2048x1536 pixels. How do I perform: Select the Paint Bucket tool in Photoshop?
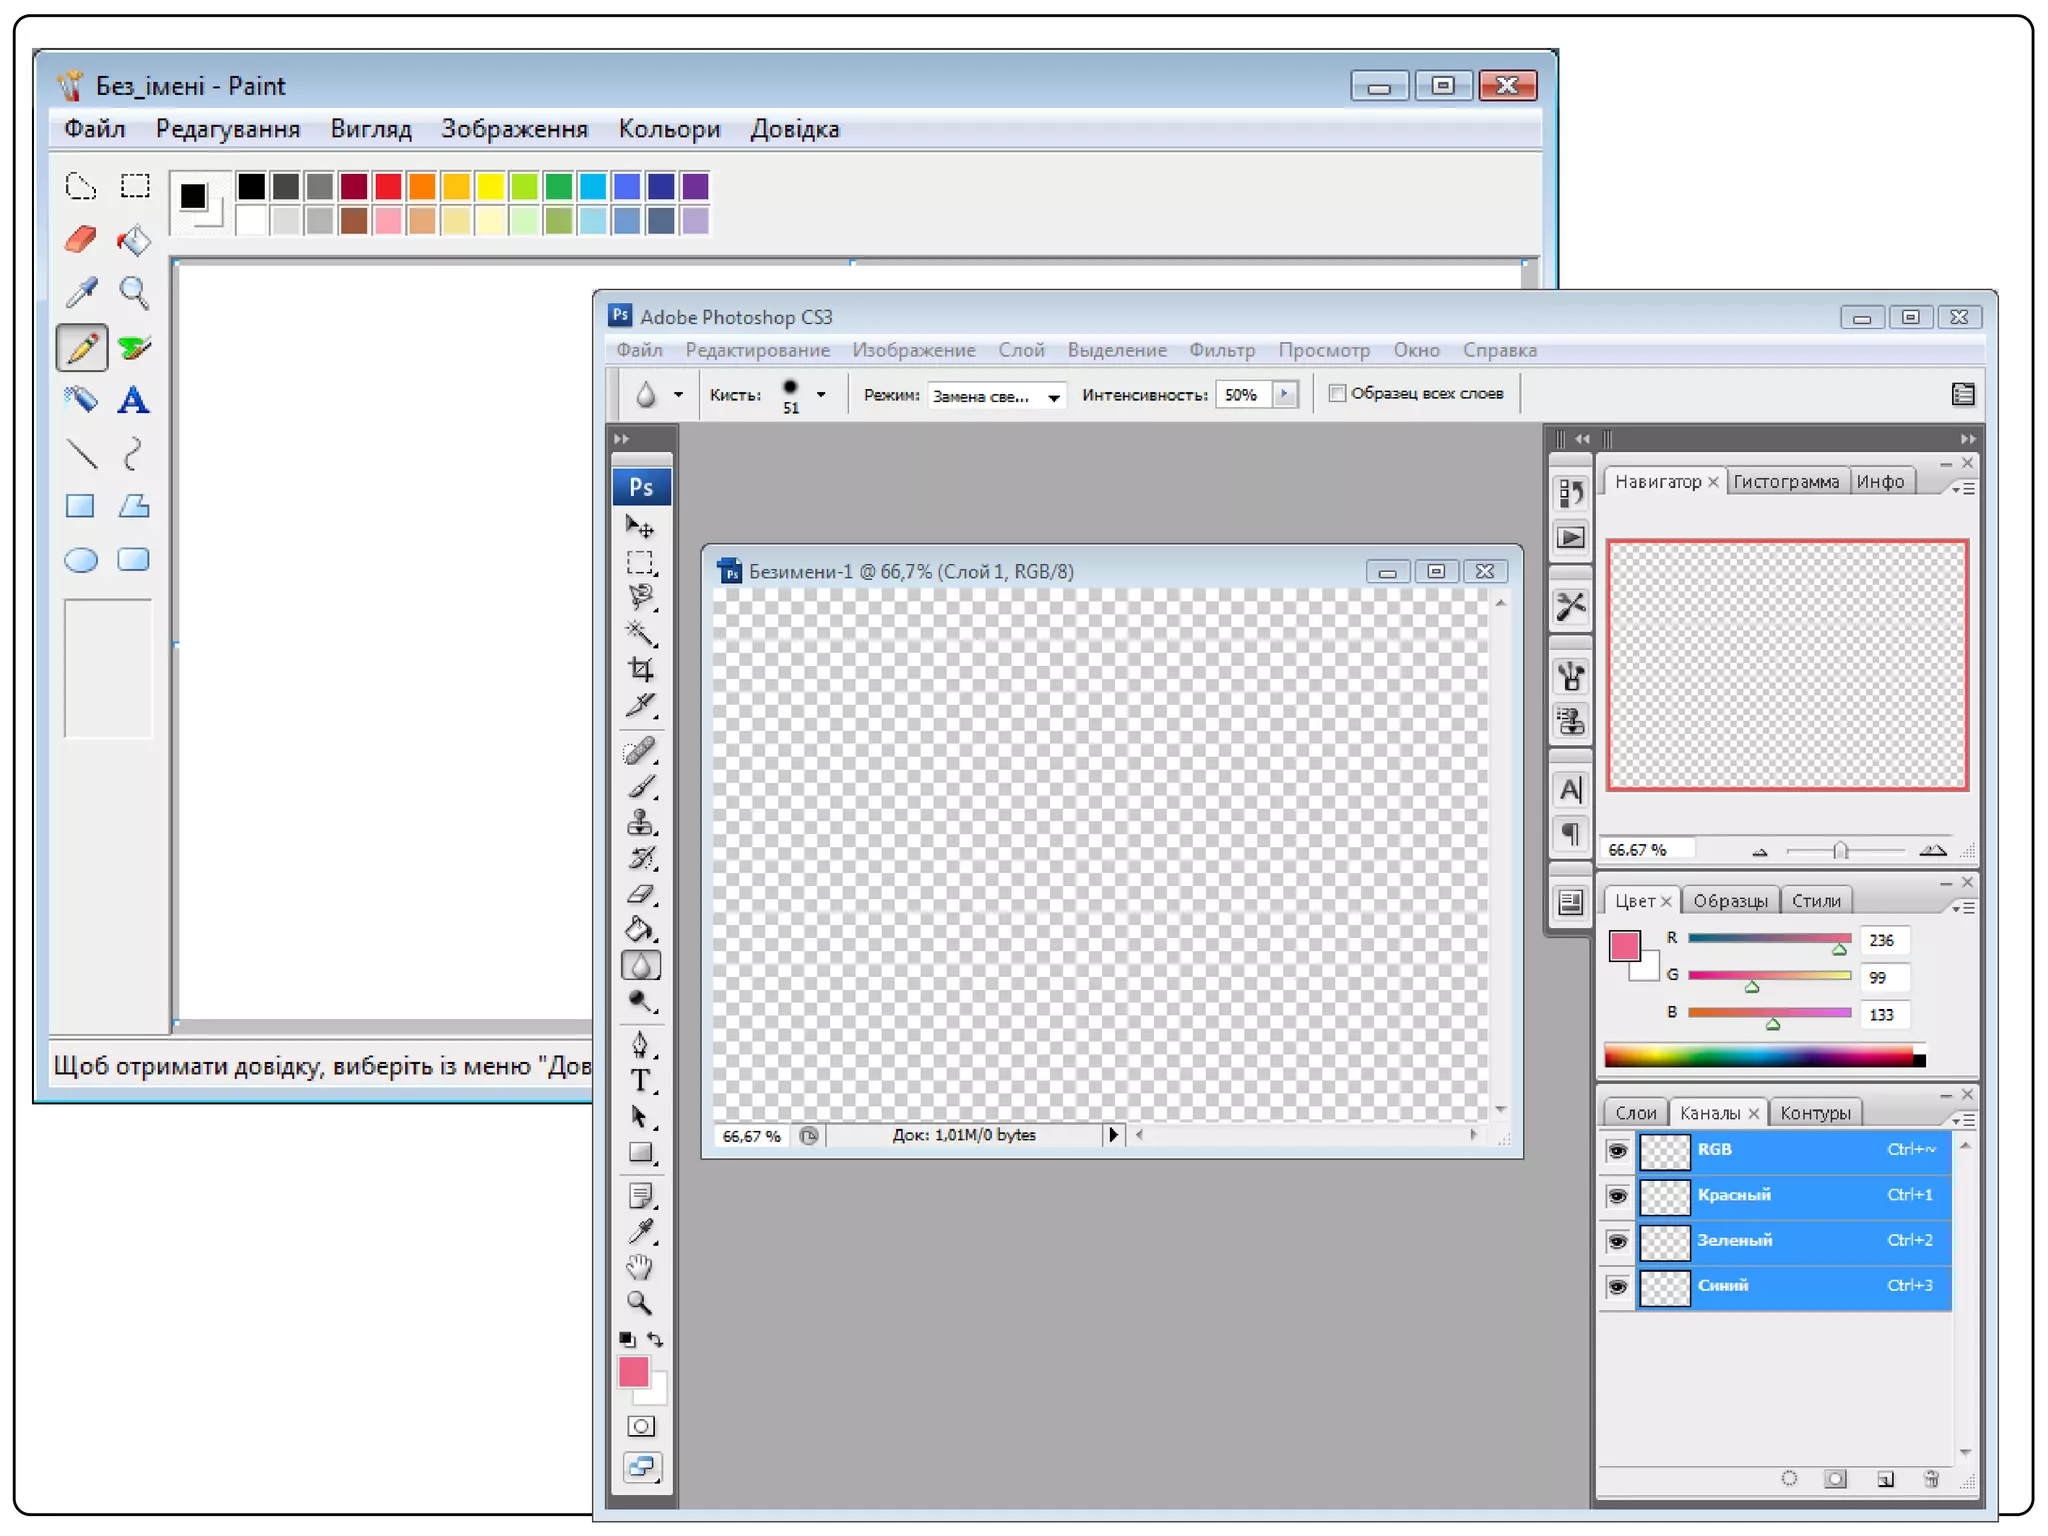640,929
